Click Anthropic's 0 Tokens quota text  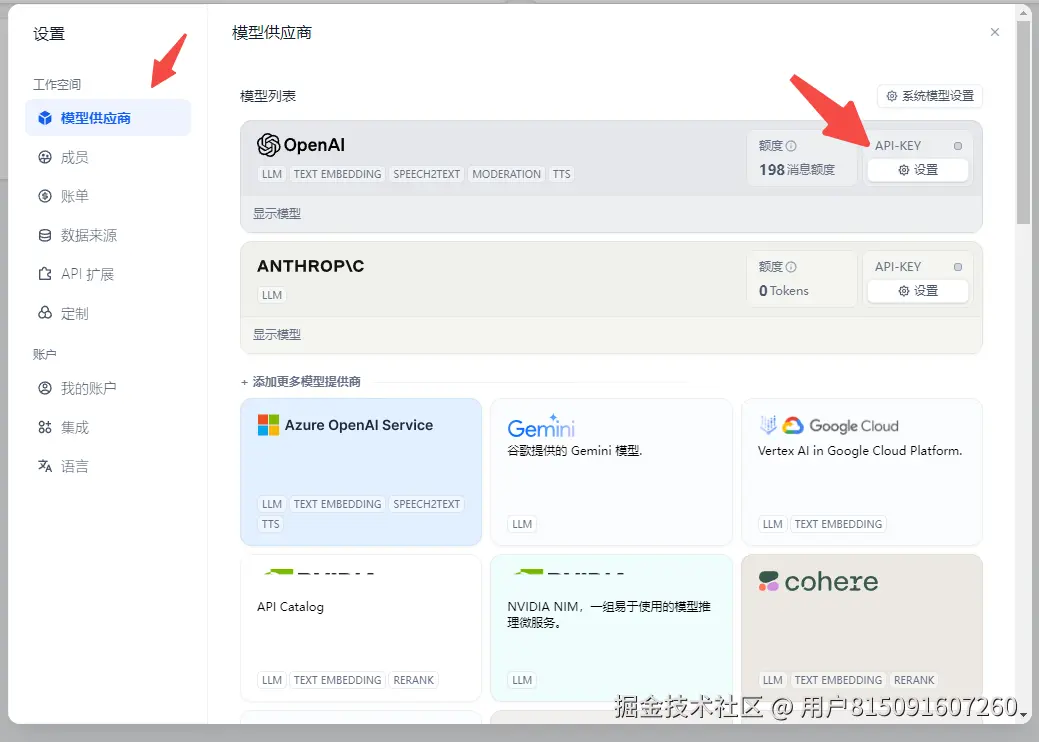[x=784, y=291]
